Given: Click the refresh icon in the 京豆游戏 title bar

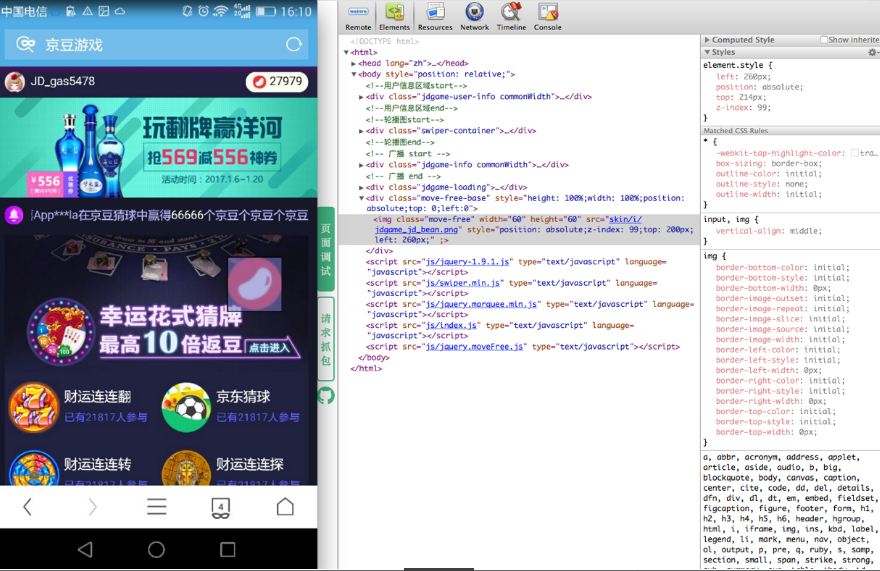Looking at the screenshot, I should click(x=294, y=44).
